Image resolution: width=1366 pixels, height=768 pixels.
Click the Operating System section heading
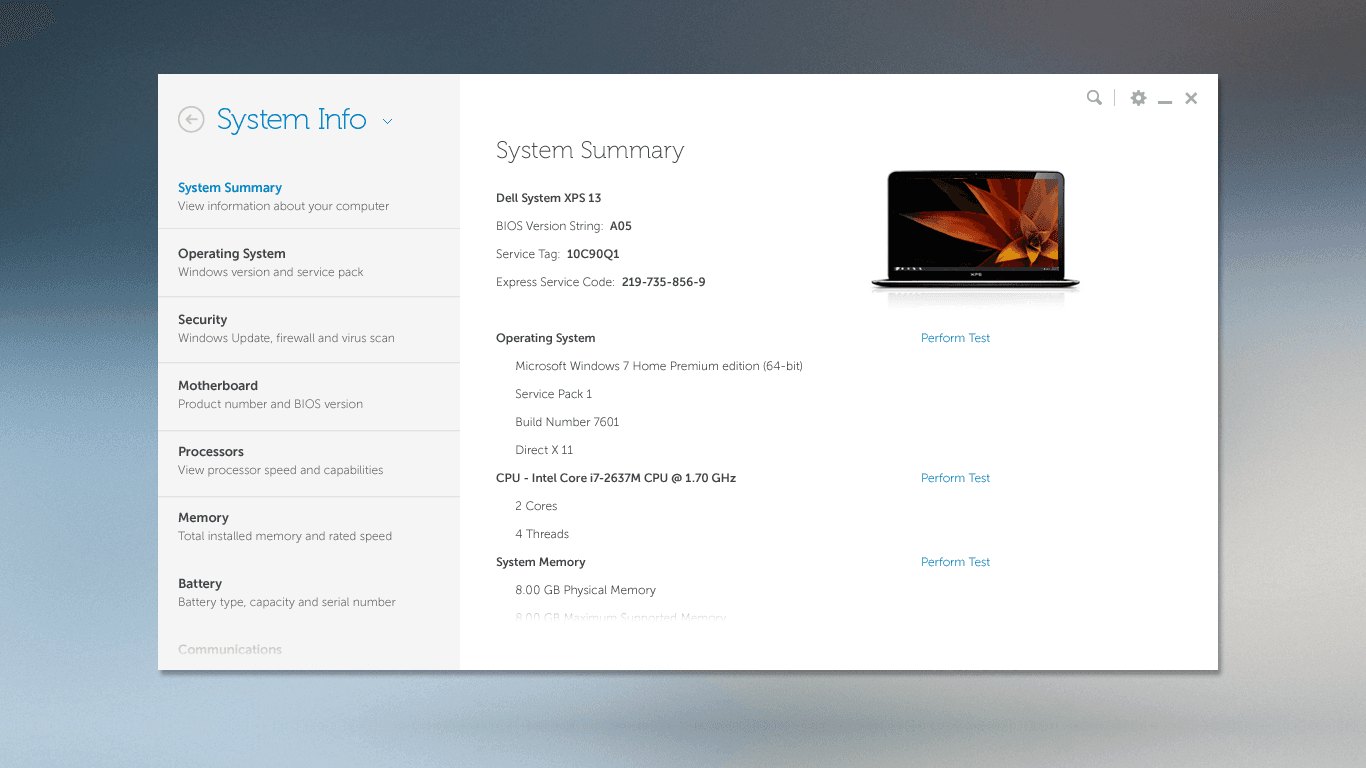click(x=546, y=338)
